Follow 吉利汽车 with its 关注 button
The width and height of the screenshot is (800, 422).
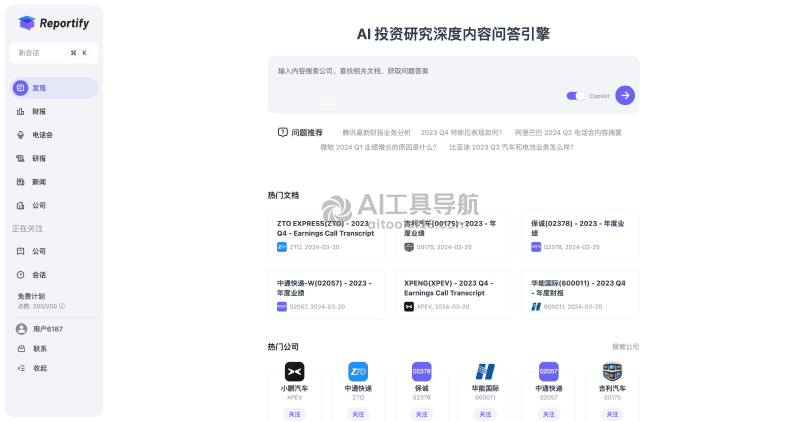[612, 414]
